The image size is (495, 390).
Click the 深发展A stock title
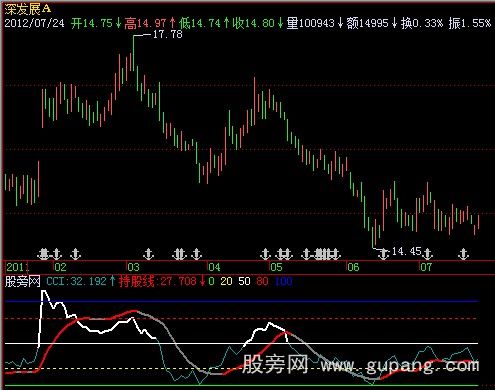28,9
